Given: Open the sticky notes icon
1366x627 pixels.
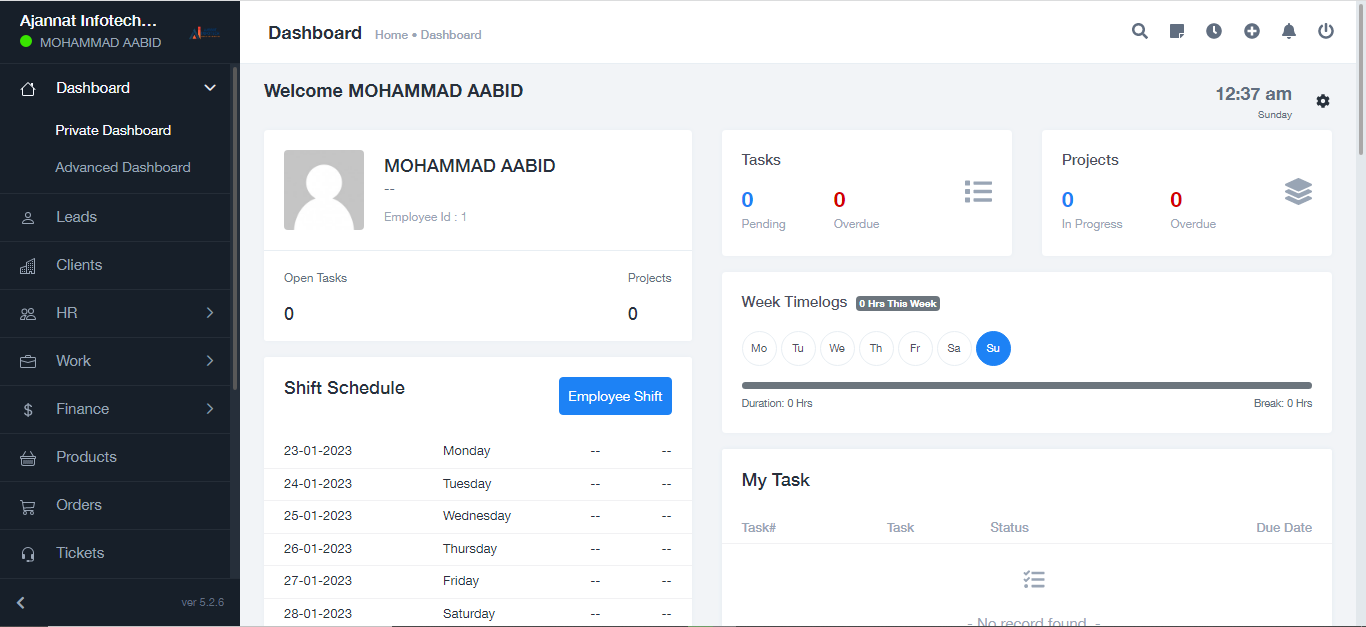Looking at the screenshot, I should [x=1177, y=31].
